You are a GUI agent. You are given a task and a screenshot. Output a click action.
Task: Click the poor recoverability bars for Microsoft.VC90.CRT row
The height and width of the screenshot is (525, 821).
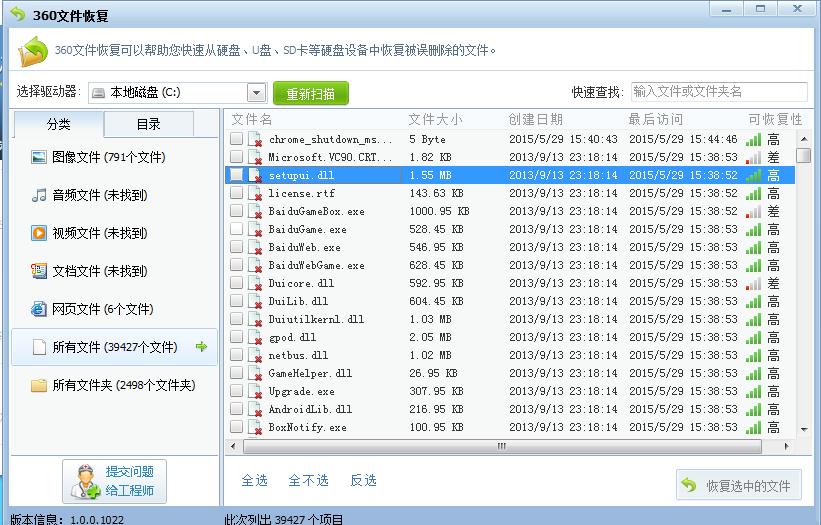coord(753,158)
